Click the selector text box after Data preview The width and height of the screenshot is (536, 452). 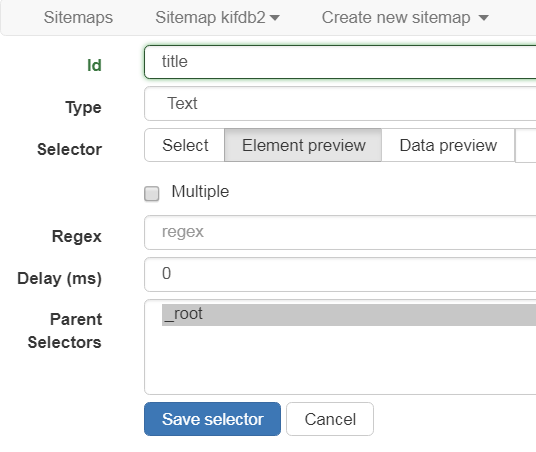[x=525, y=145]
